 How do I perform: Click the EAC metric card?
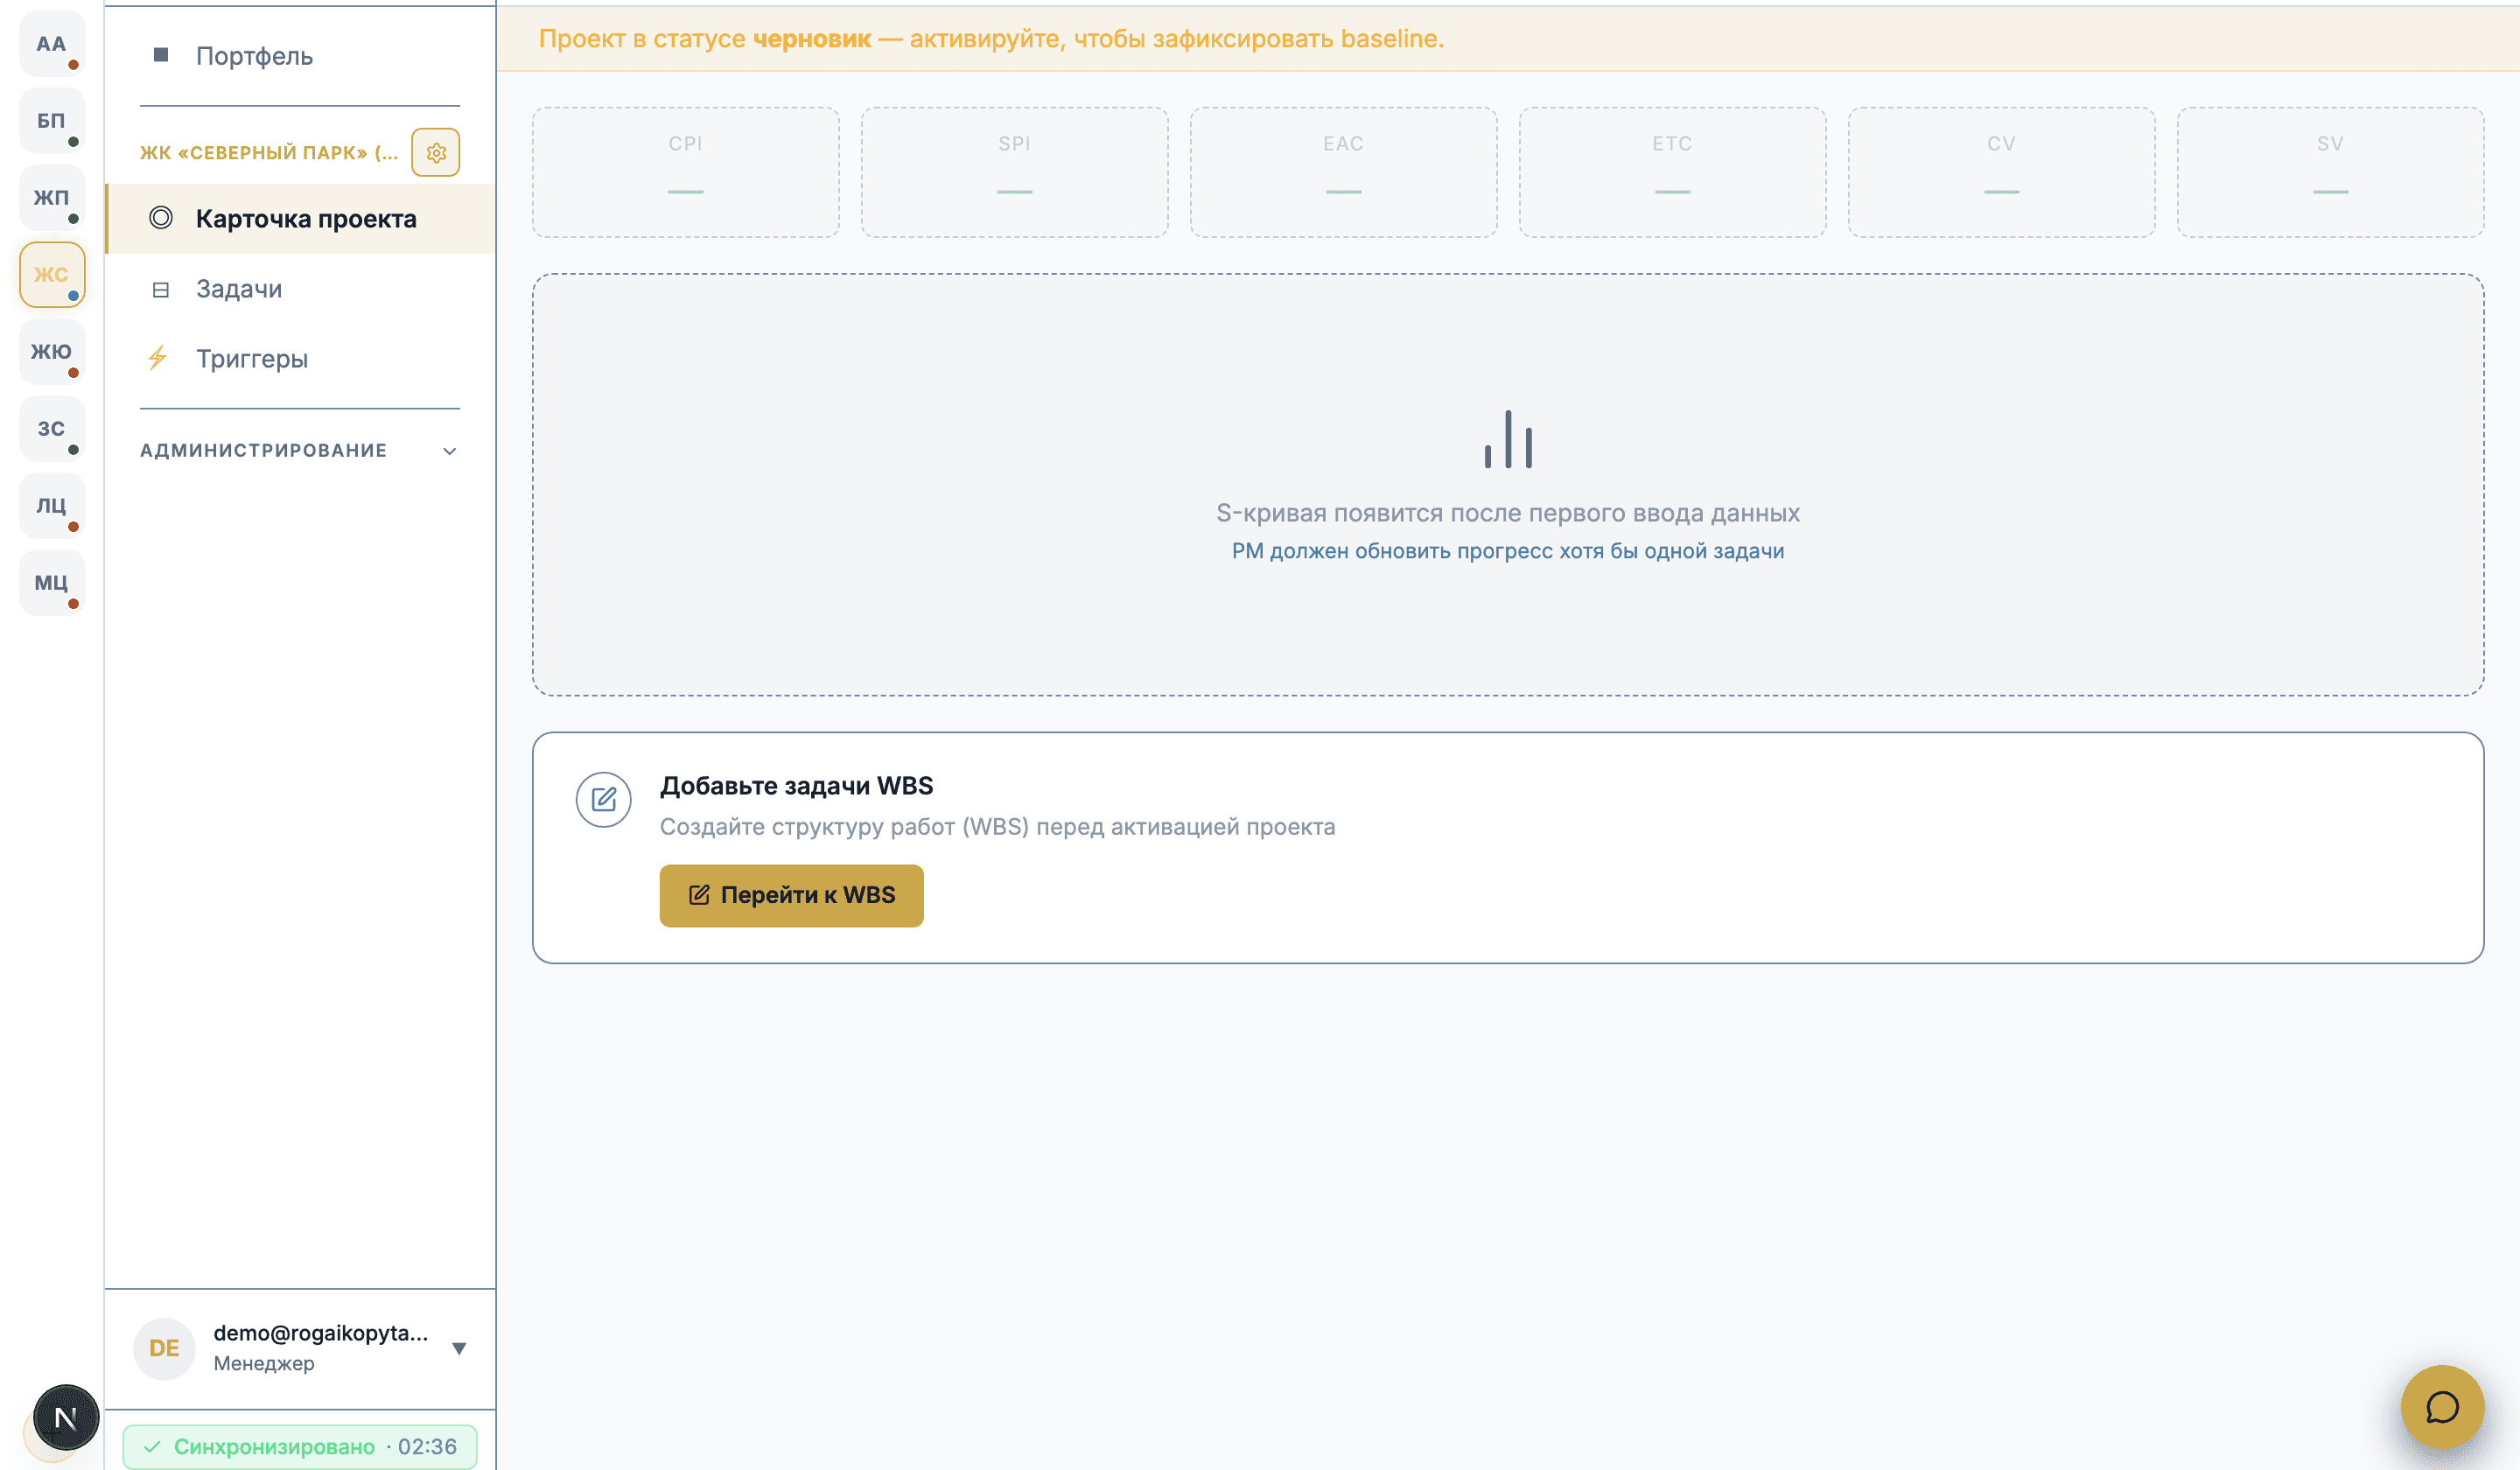coord(1344,173)
